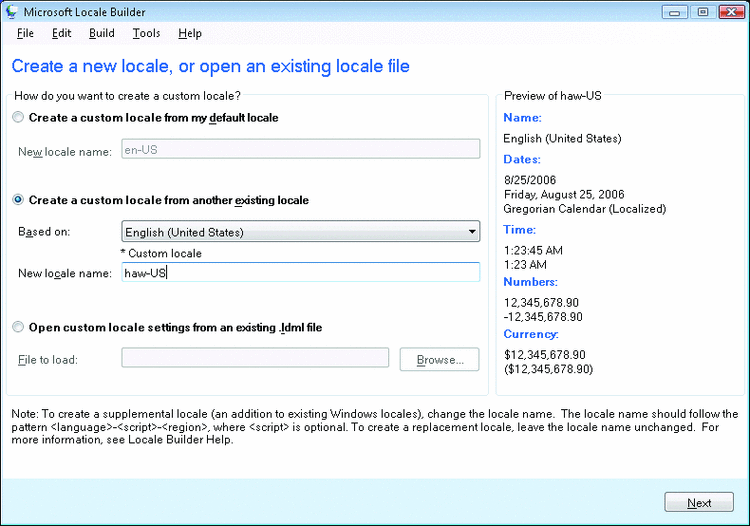Click the Browse button
Viewport: 750px width, 526px height.
440,359
